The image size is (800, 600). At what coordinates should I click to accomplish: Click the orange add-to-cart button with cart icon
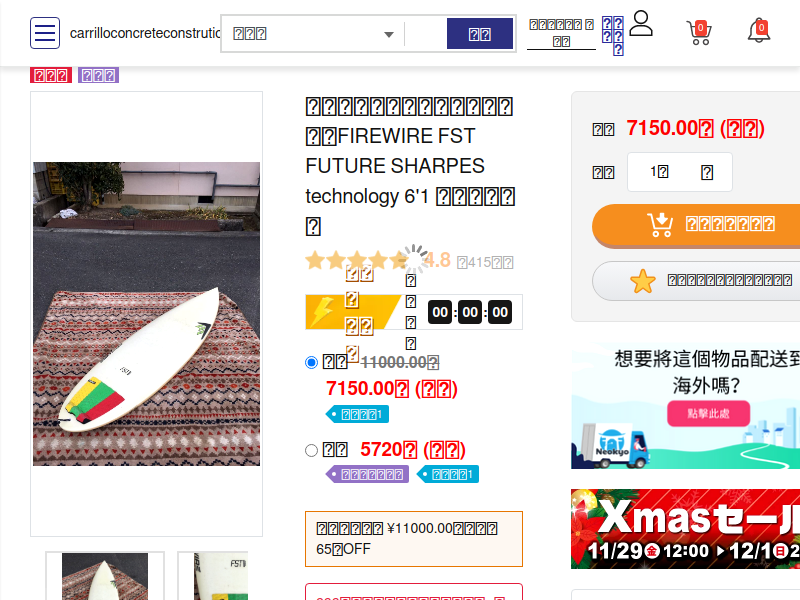click(696, 225)
